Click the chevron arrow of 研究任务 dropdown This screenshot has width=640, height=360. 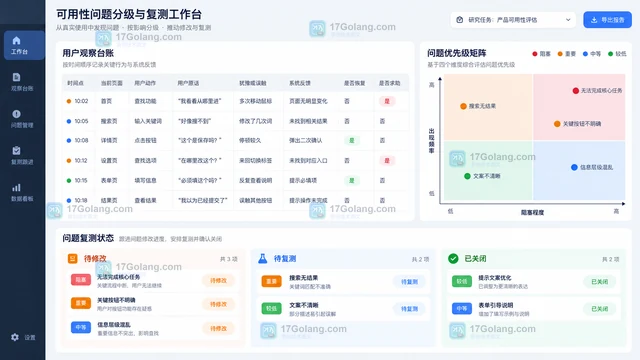tap(568, 20)
